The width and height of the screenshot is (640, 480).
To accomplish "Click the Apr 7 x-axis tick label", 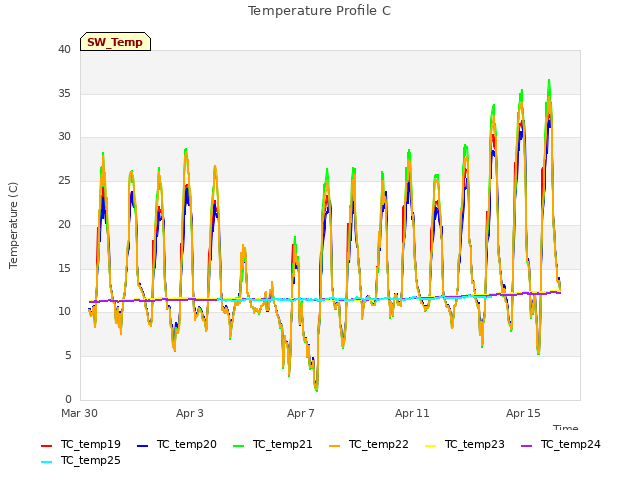I will (301, 413).
